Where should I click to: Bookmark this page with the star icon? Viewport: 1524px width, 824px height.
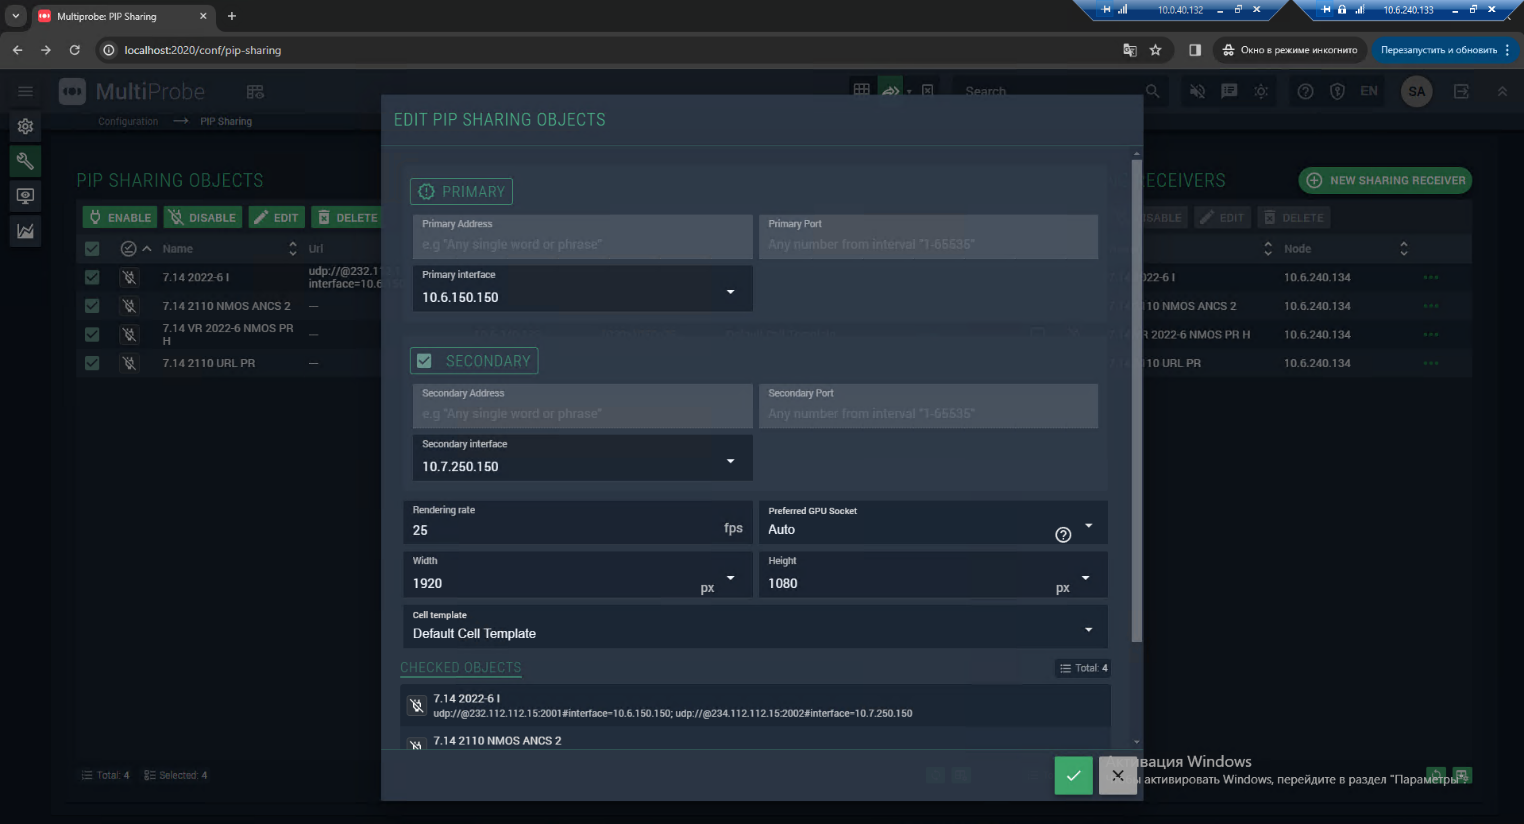(x=1156, y=50)
